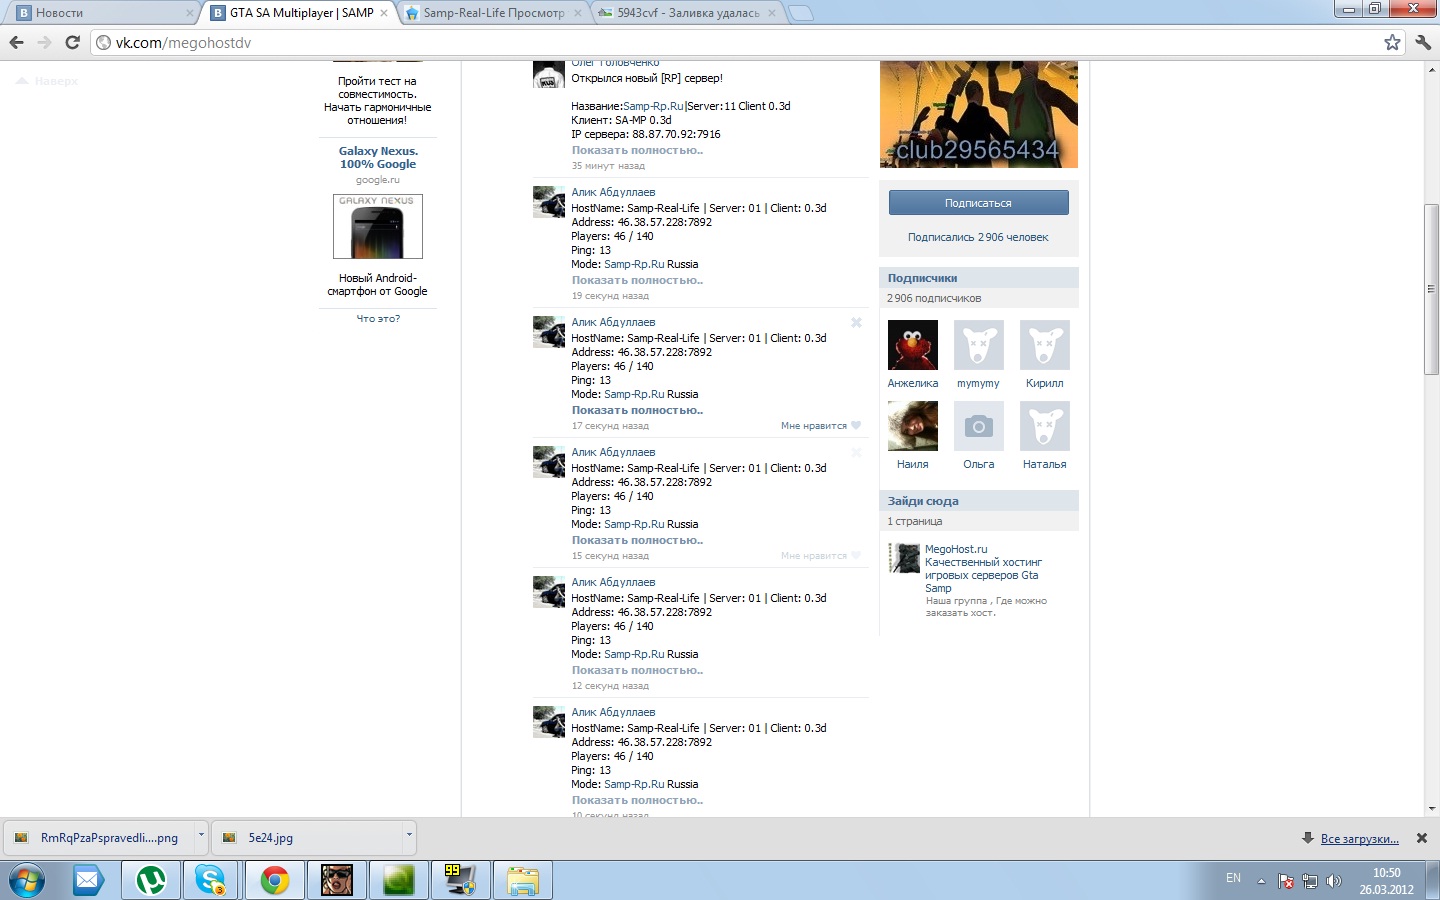
Task: Open Chrome wrench settings menu
Action: [1423, 42]
